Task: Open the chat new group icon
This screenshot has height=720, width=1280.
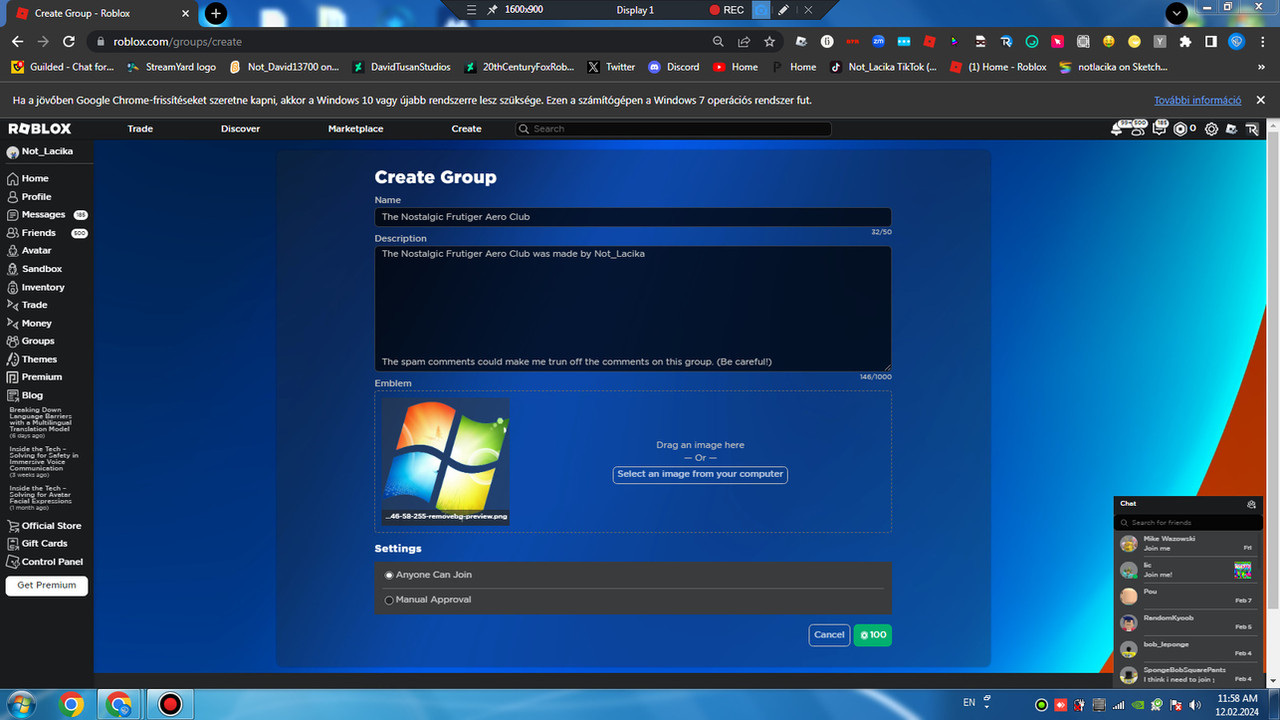Action: (1251, 504)
